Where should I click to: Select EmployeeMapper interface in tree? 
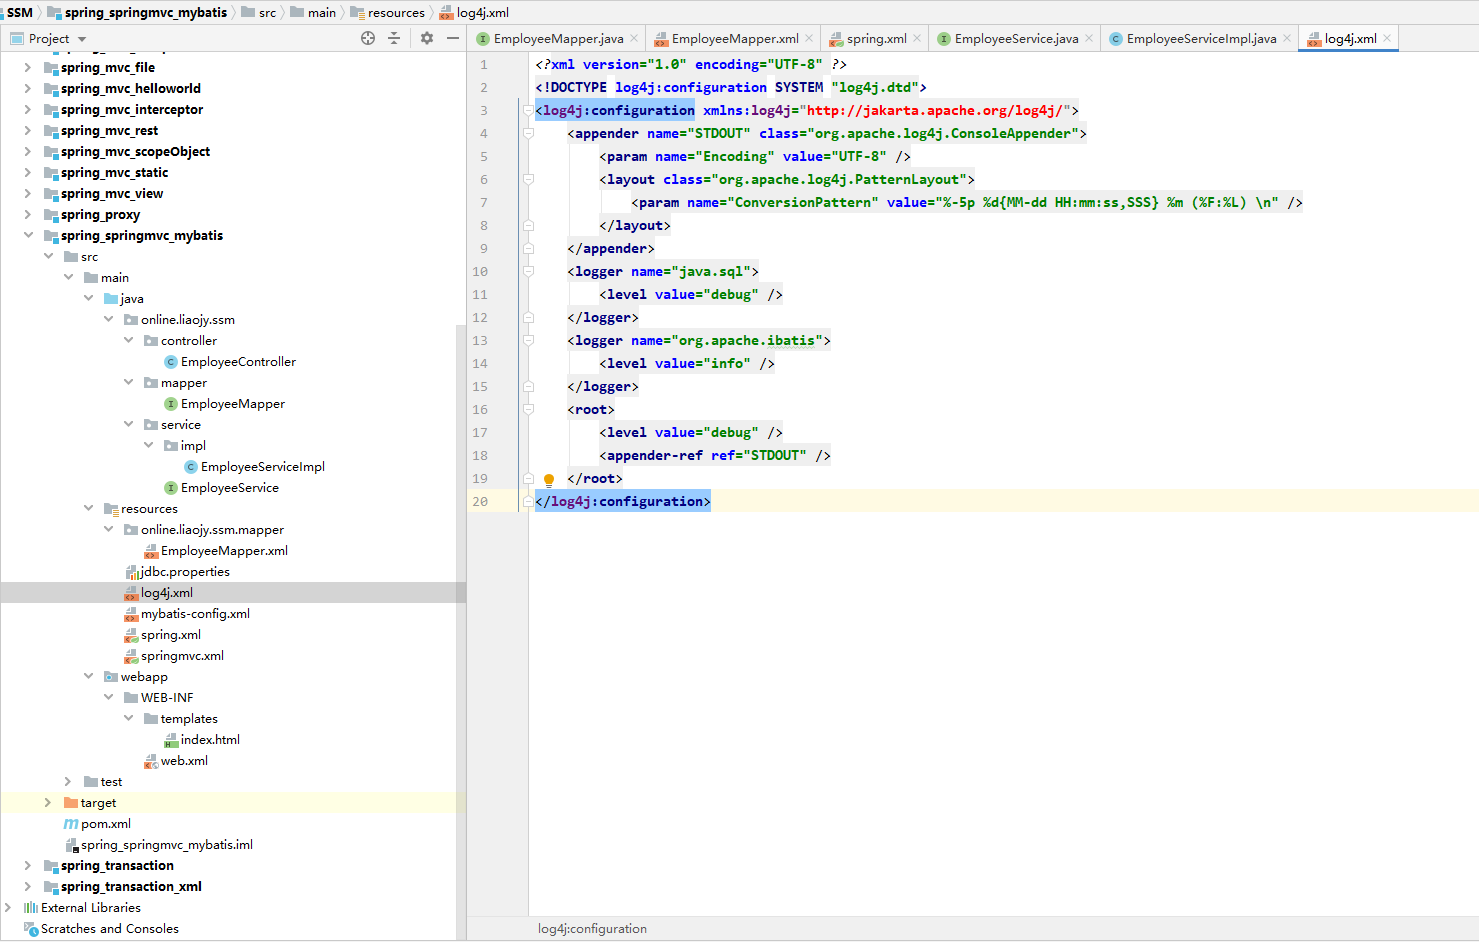[233, 404]
